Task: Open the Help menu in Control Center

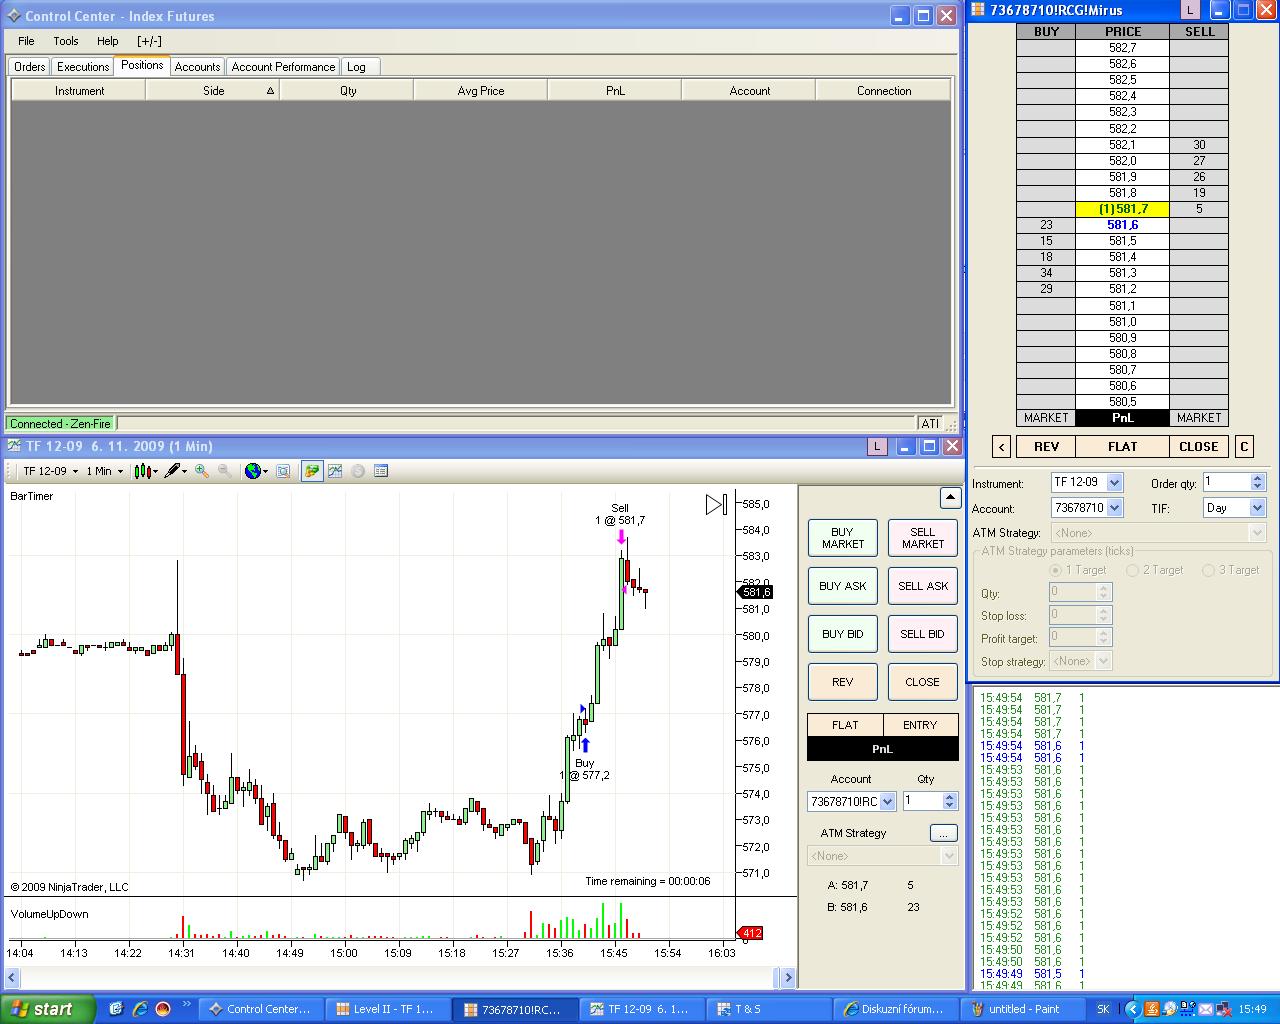Action: click(108, 41)
